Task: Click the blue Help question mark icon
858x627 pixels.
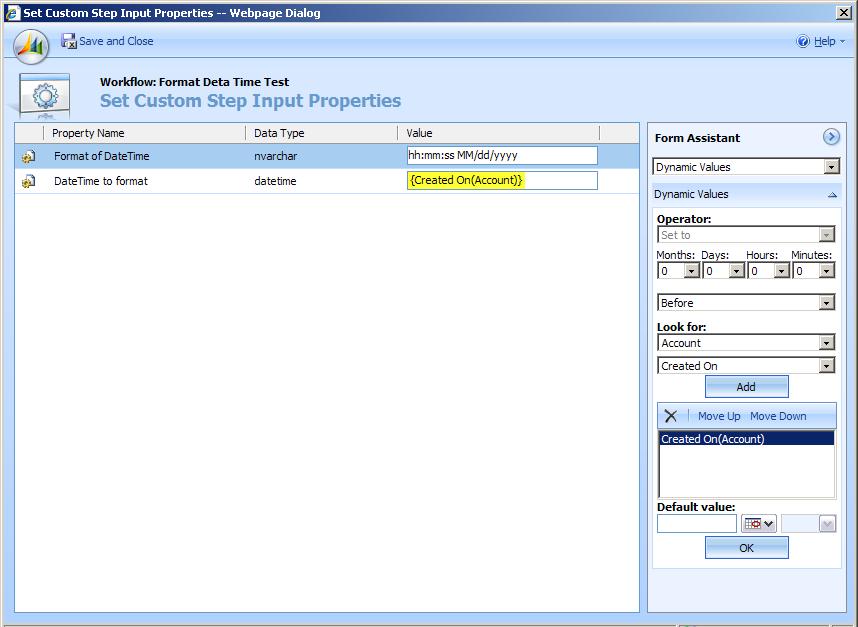Action: click(x=802, y=41)
